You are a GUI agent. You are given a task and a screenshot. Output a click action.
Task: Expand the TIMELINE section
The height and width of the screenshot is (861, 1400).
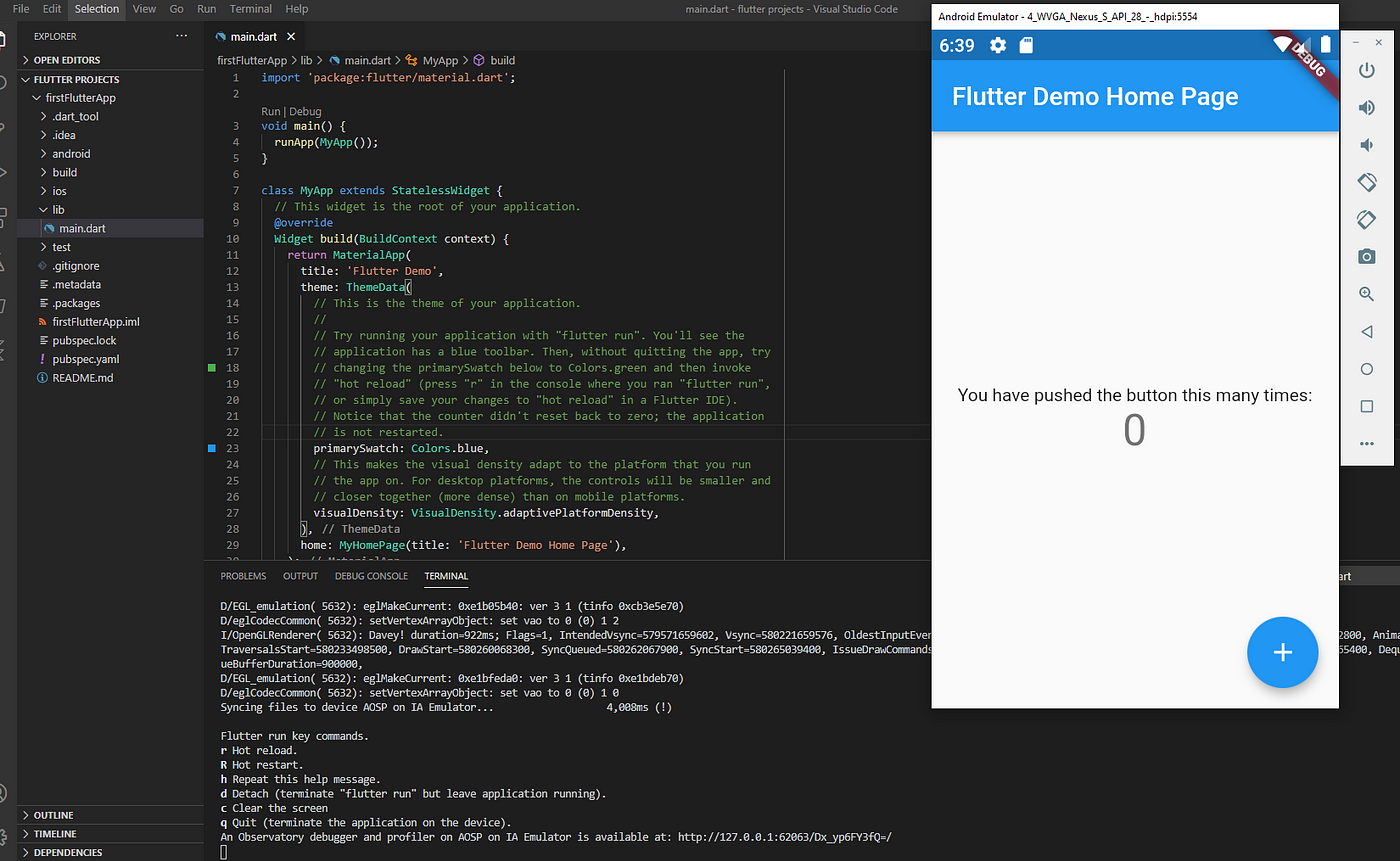110,834
